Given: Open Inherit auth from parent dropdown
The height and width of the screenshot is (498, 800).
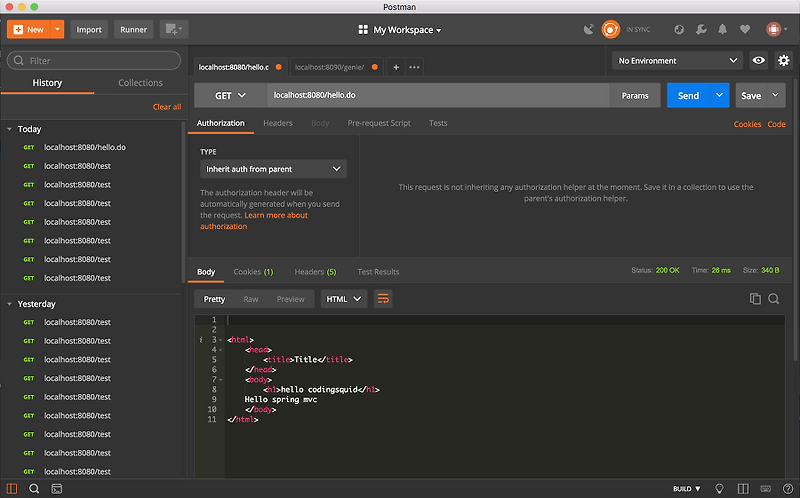Looking at the screenshot, I should coord(273,169).
